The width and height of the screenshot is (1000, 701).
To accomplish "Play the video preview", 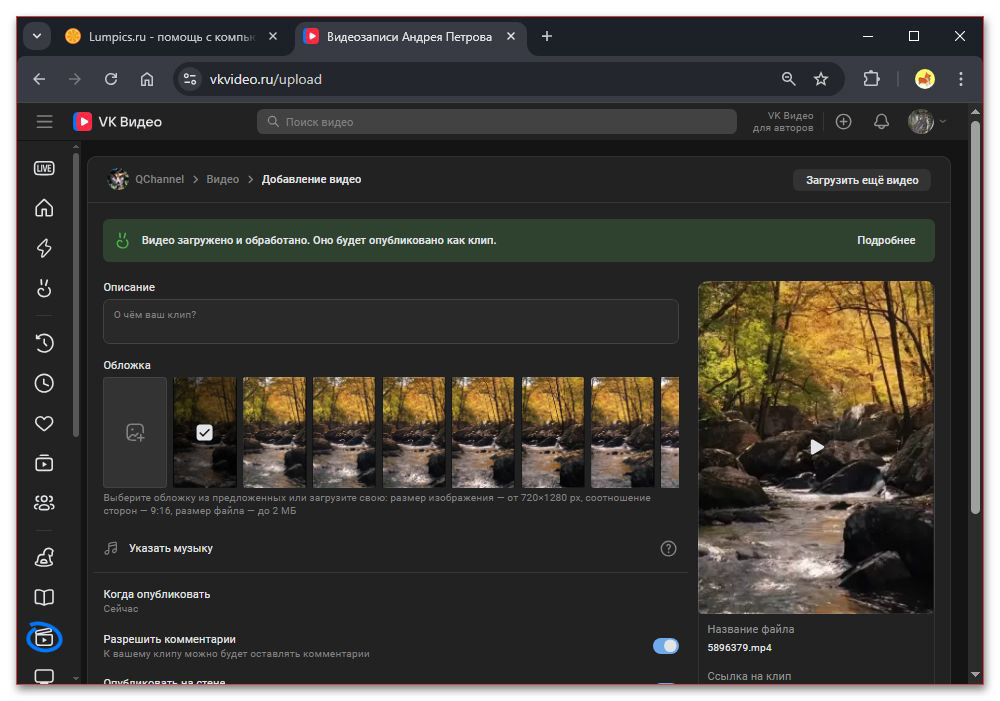I will coord(816,447).
